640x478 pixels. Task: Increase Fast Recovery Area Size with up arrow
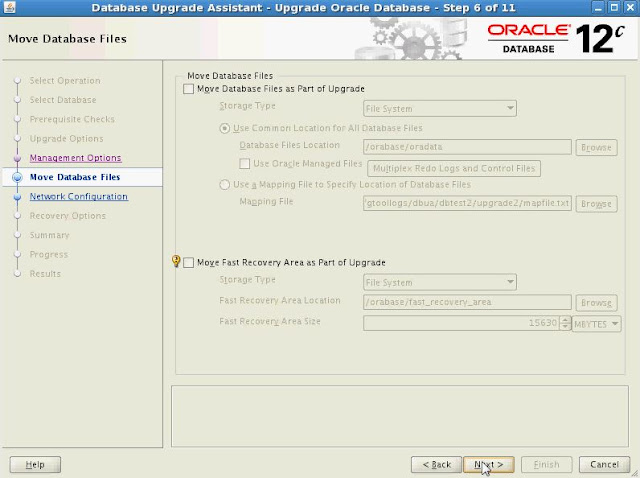(x=565, y=320)
